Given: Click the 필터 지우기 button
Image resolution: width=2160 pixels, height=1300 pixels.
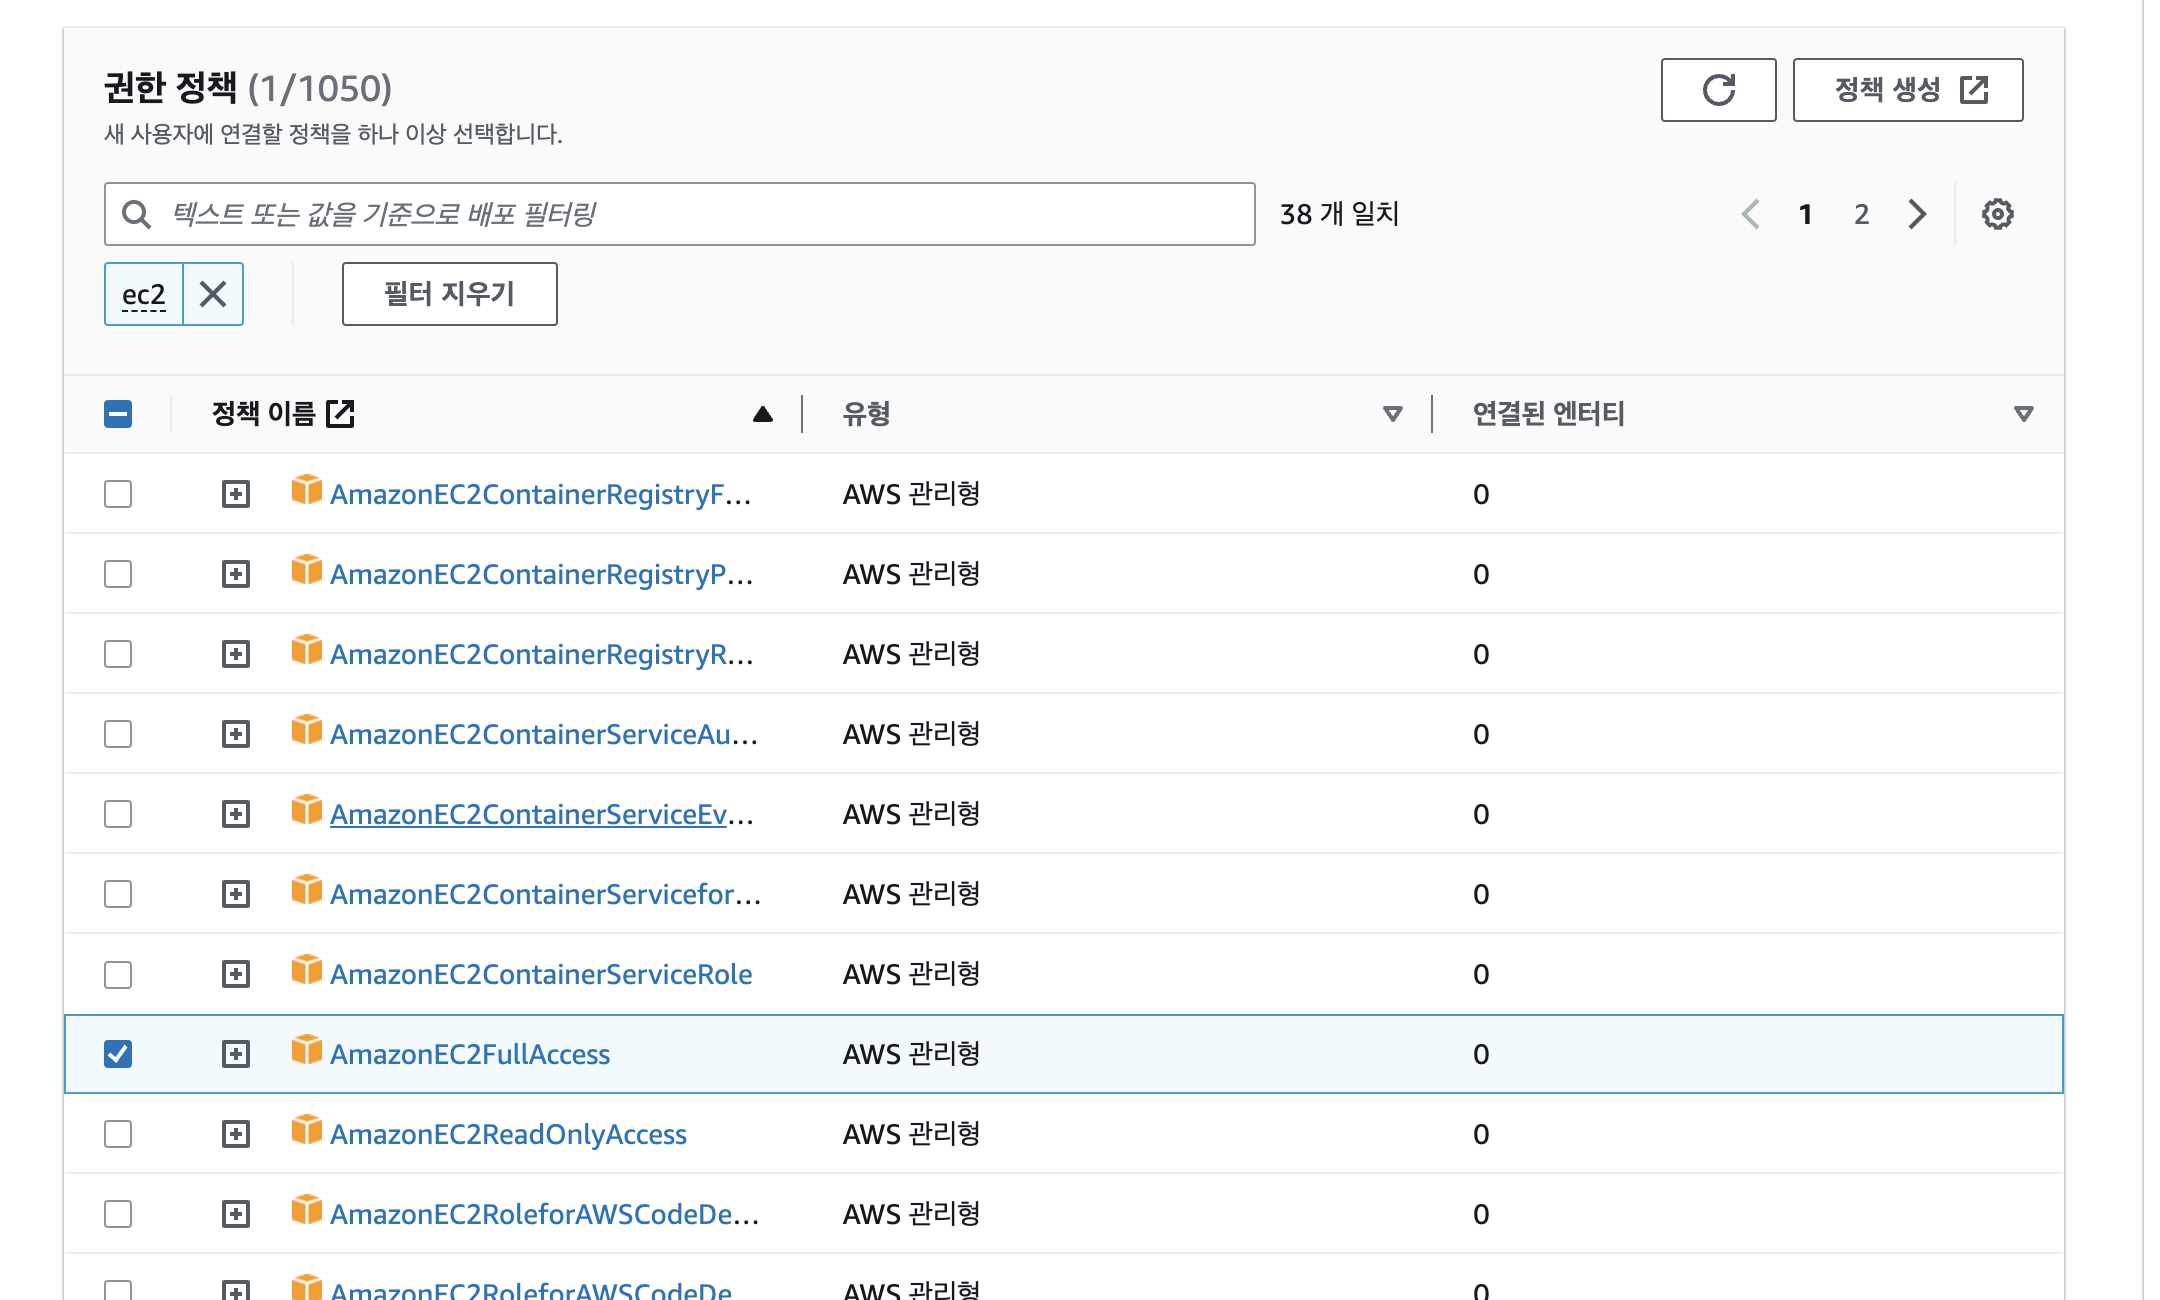Looking at the screenshot, I should pos(449,294).
